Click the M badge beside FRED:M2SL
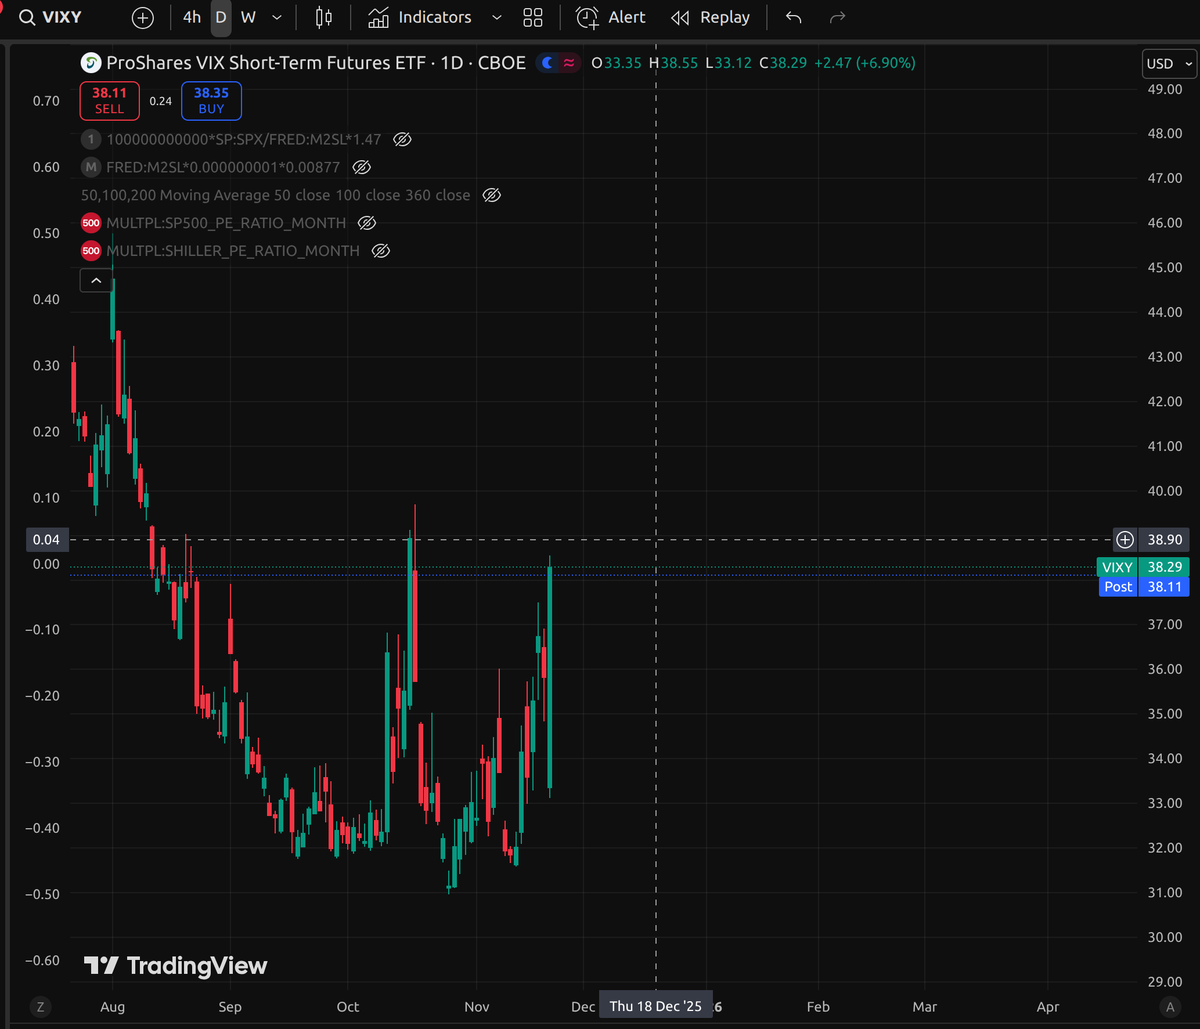 point(91,167)
